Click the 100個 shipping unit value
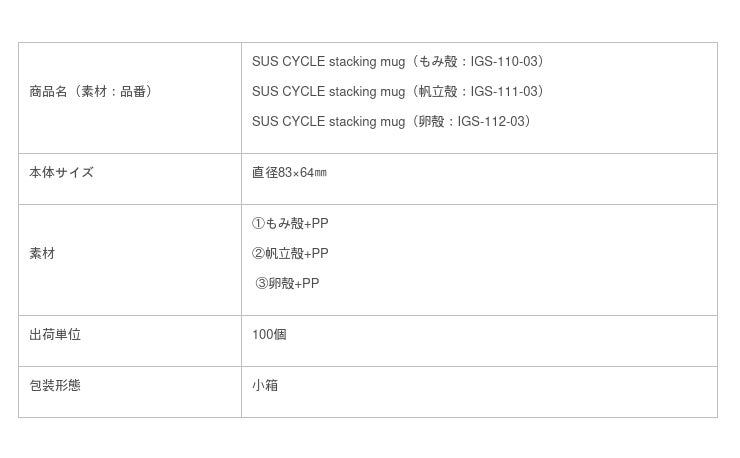 (269, 335)
